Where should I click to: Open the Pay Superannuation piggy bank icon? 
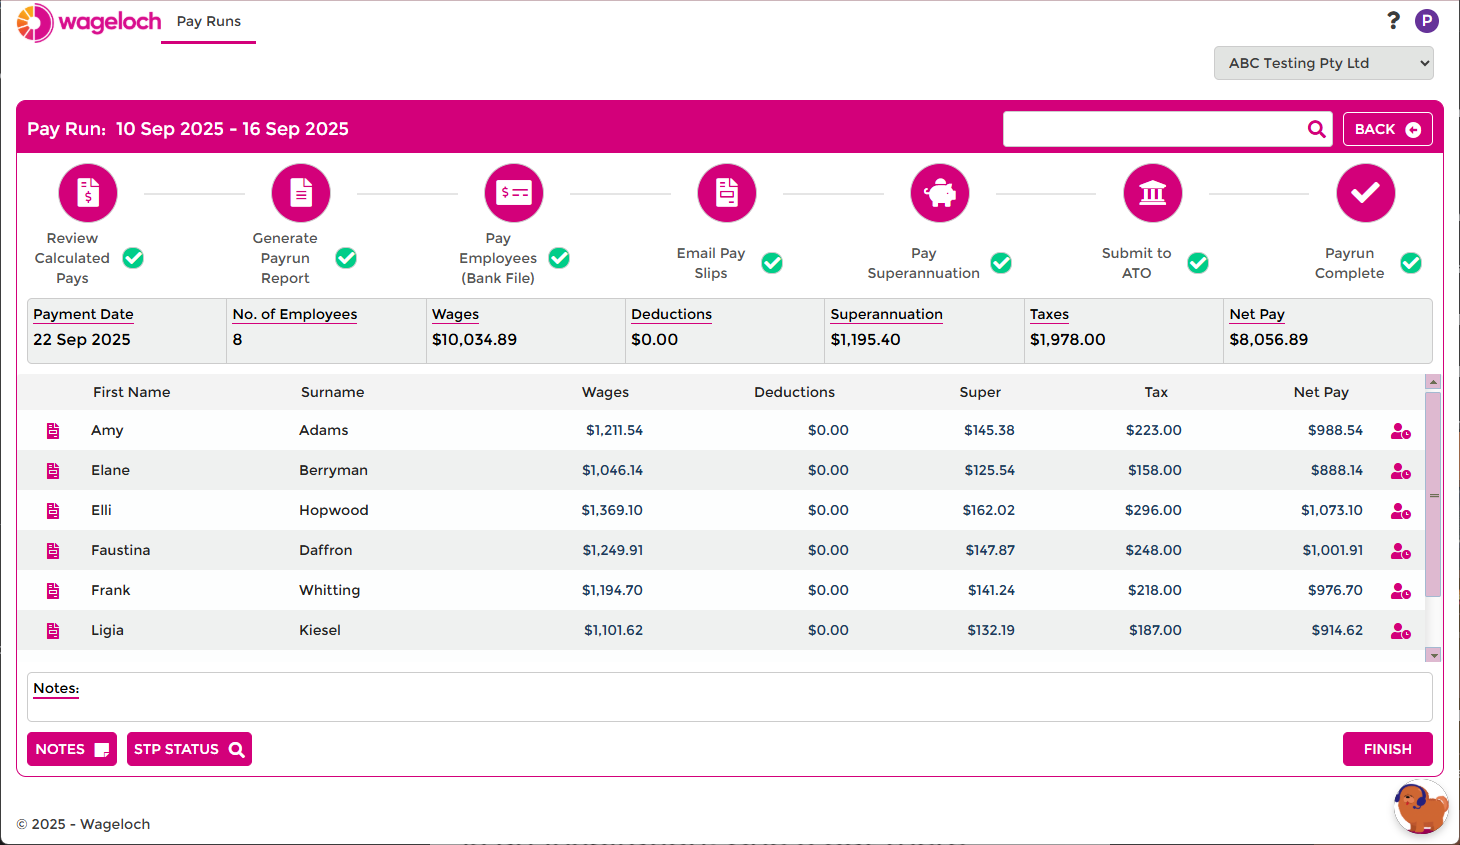coord(939,192)
